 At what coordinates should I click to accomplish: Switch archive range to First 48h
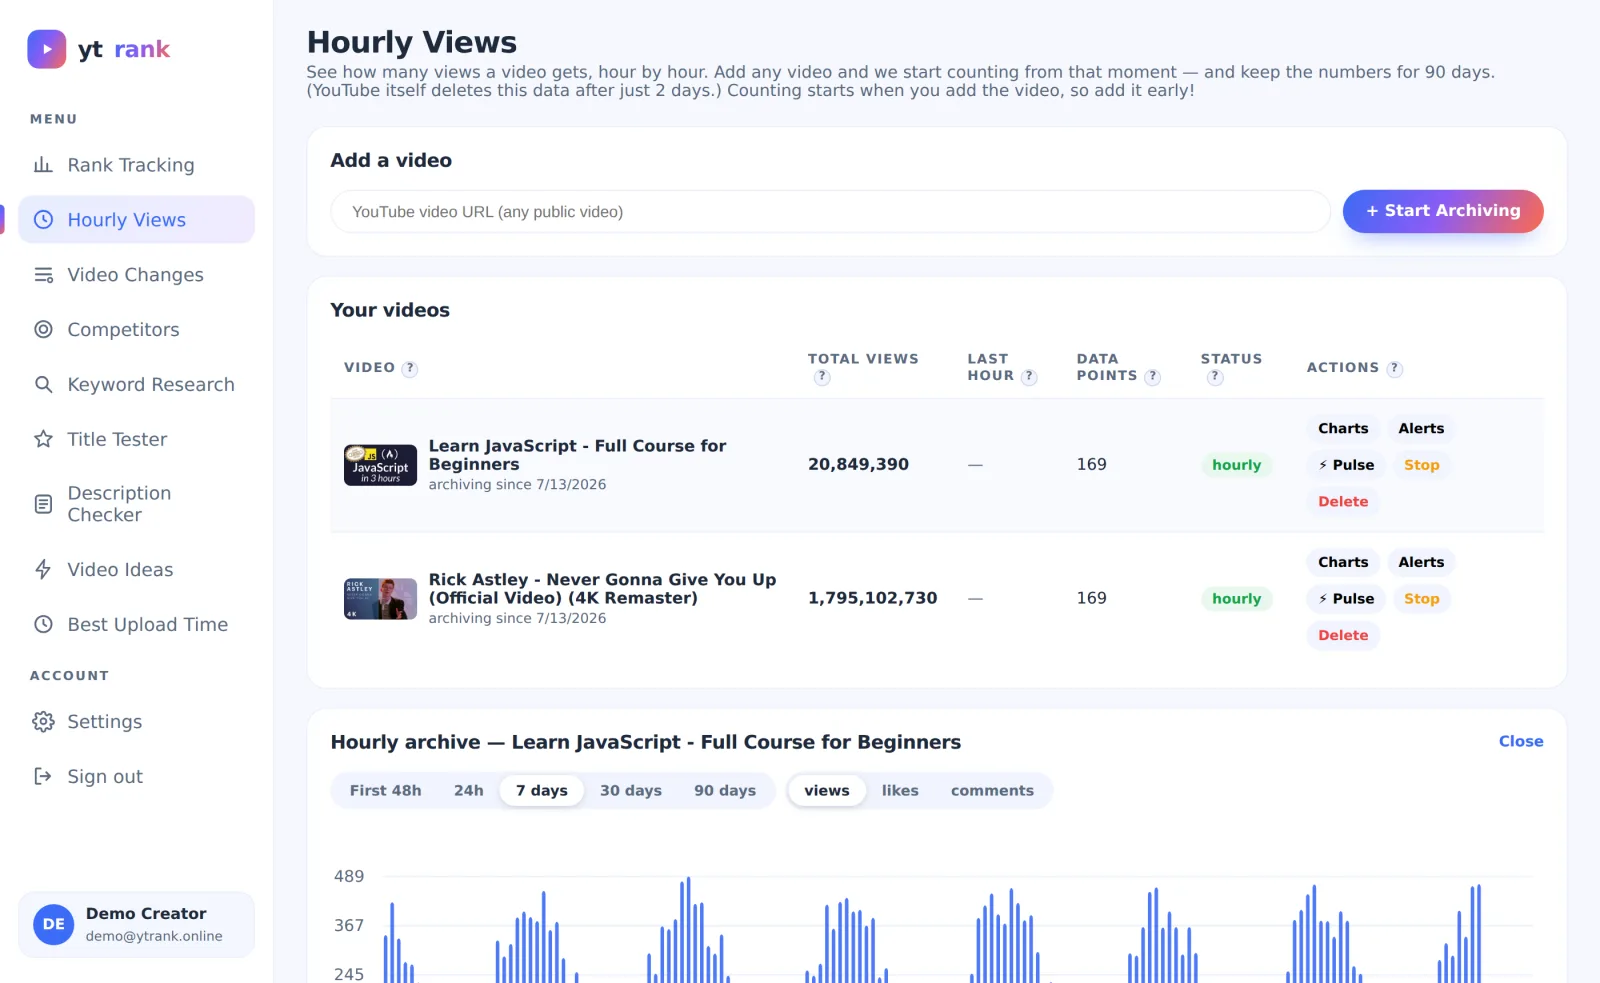pos(385,790)
